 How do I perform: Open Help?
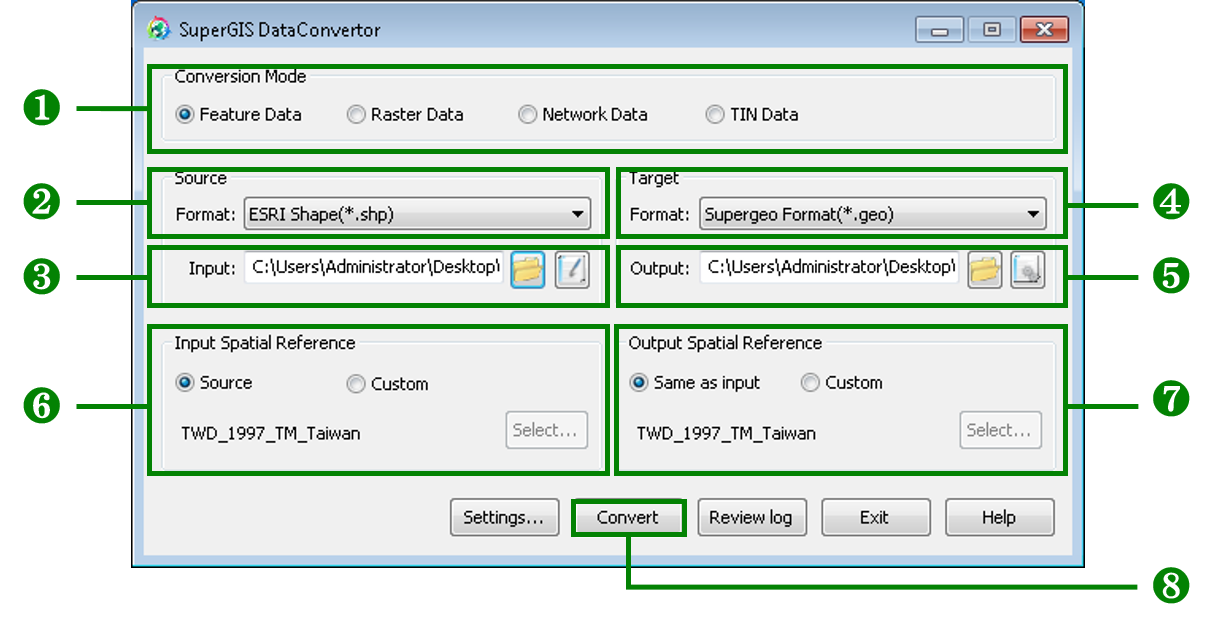tap(999, 518)
